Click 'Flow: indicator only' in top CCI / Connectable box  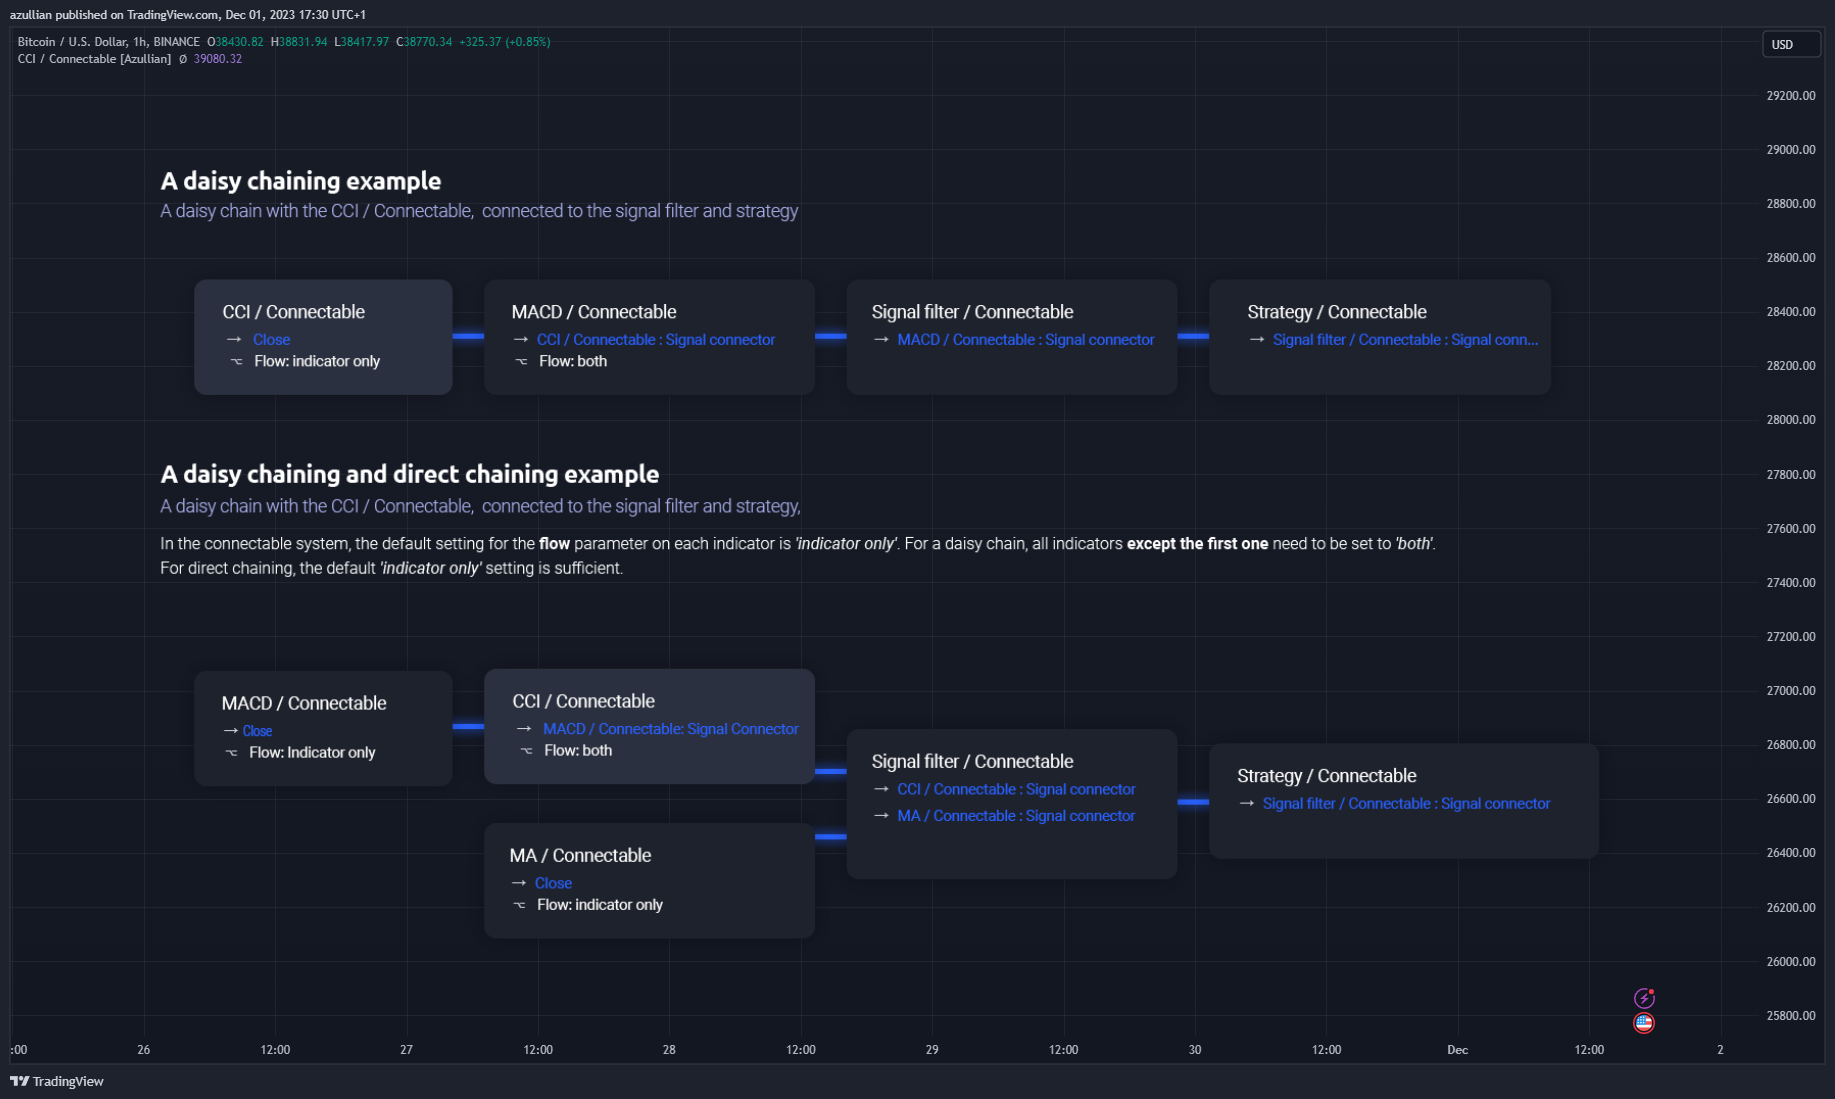pos(317,361)
